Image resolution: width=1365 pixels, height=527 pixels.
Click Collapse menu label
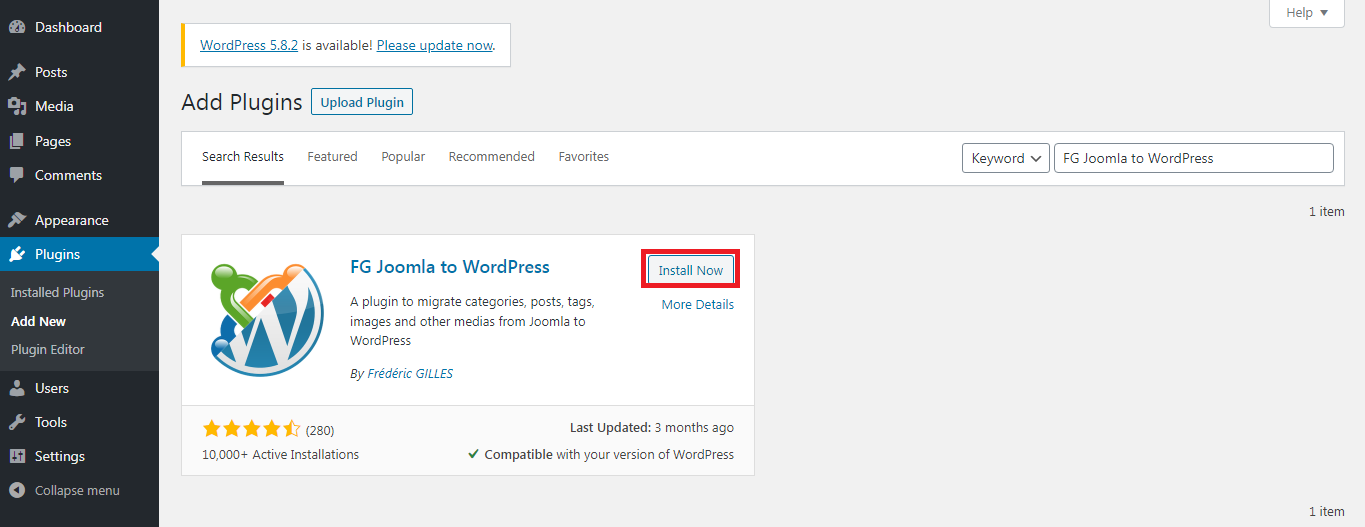click(x=77, y=490)
